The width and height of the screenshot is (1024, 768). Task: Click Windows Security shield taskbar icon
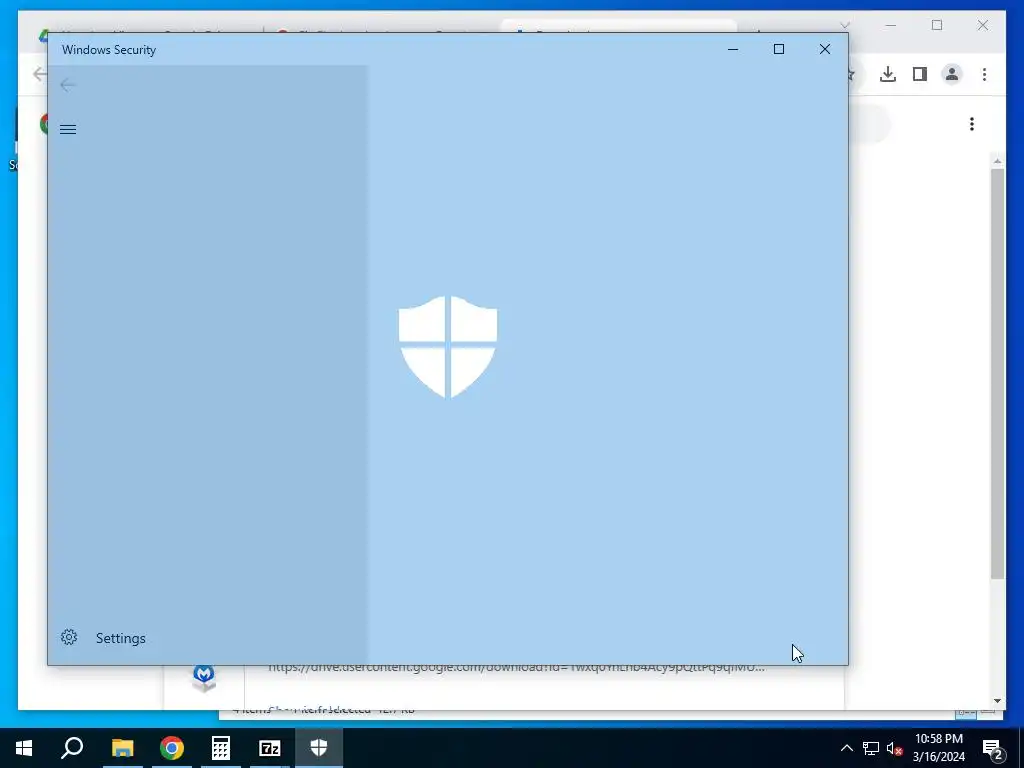click(319, 748)
